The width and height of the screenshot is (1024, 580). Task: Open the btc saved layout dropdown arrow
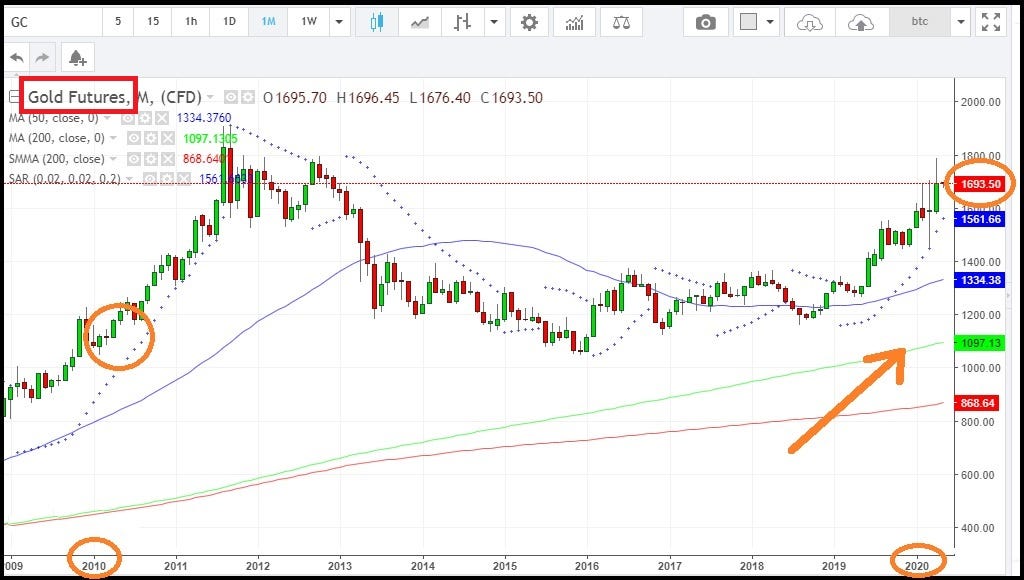(x=961, y=22)
